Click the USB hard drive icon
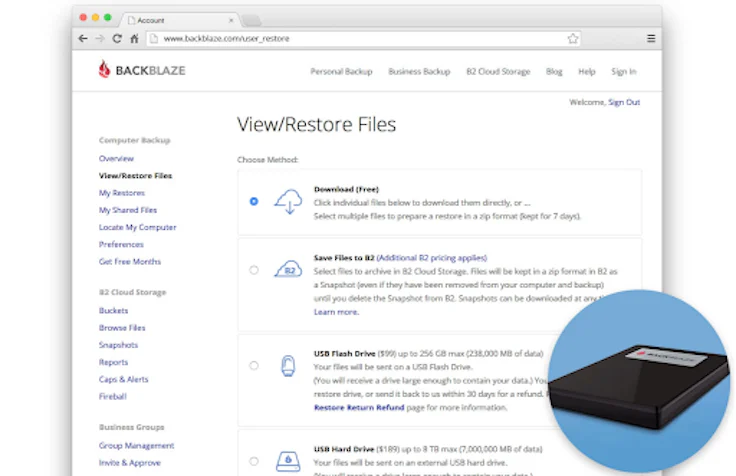The image size is (736, 476). (288, 461)
